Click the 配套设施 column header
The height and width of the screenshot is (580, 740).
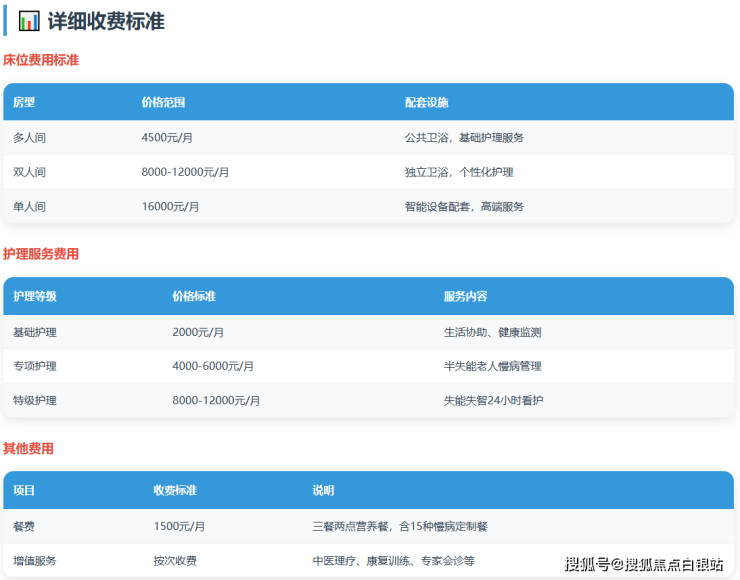point(426,102)
